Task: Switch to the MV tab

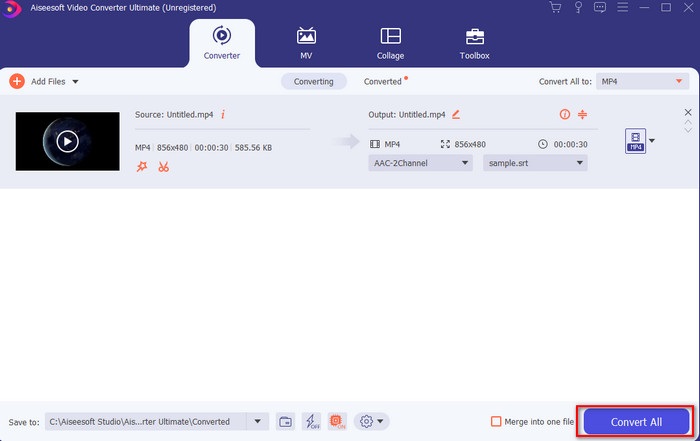Action: click(306, 43)
